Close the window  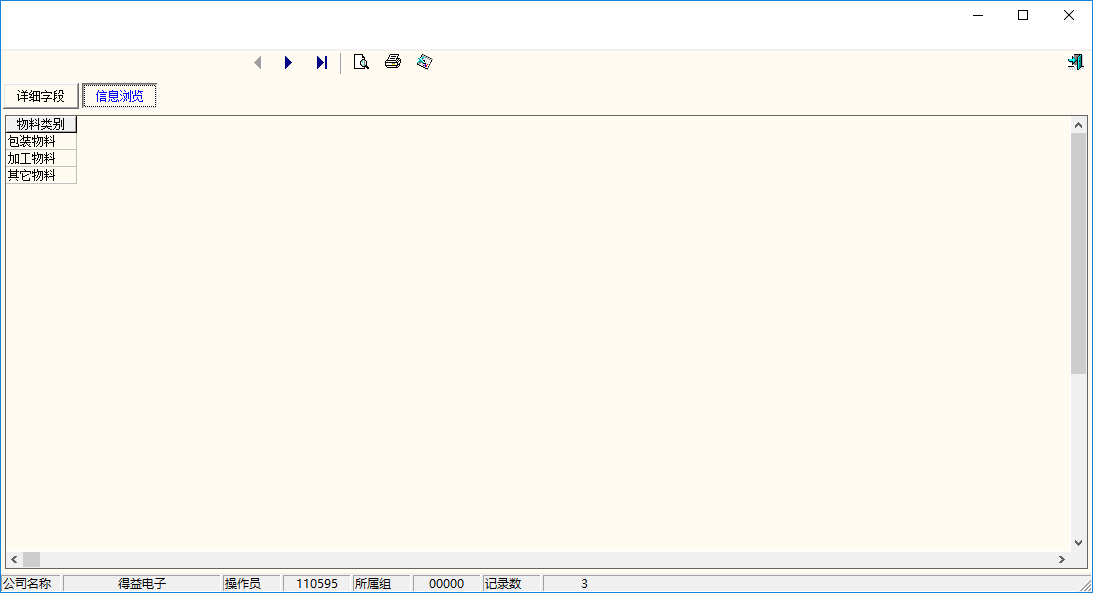coord(1069,15)
